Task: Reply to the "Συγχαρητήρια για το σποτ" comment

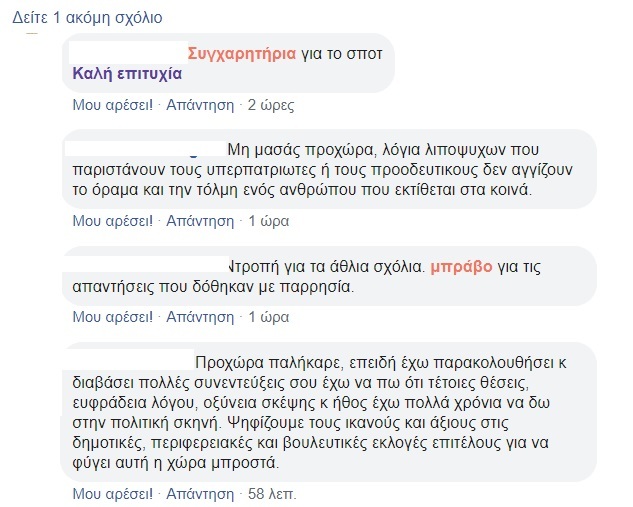Action: tap(199, 103)
